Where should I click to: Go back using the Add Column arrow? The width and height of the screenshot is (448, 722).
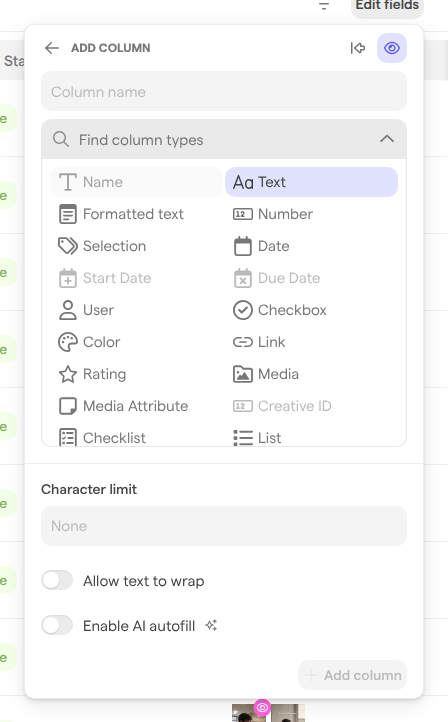tap(52, 48)
